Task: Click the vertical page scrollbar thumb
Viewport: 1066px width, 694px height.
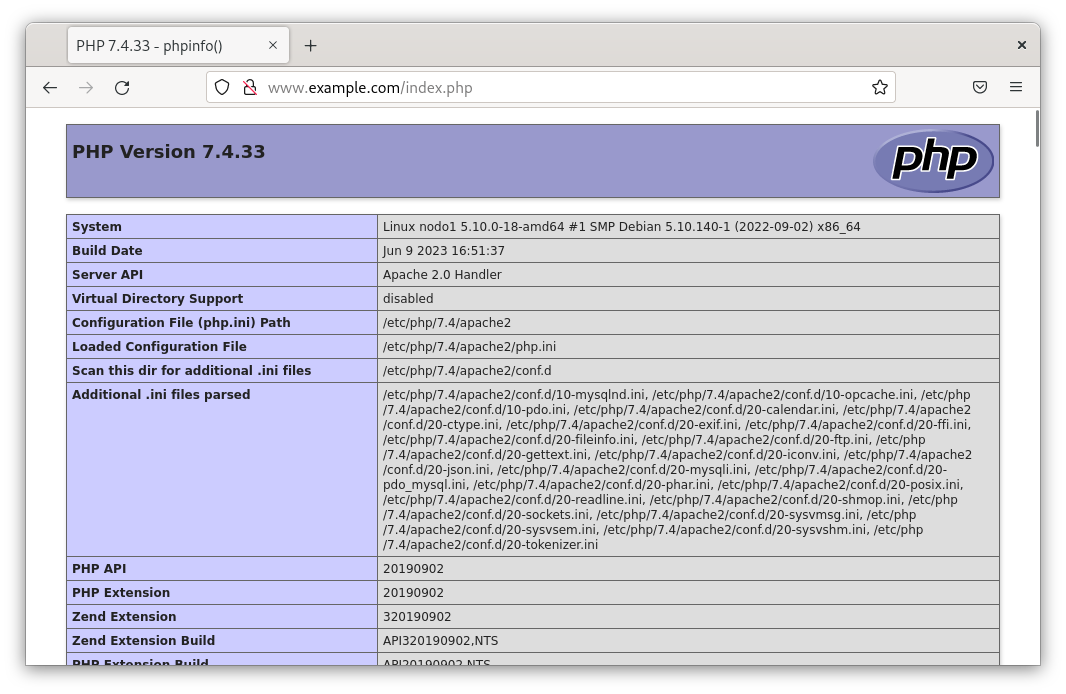Action: coord(1037,130)
